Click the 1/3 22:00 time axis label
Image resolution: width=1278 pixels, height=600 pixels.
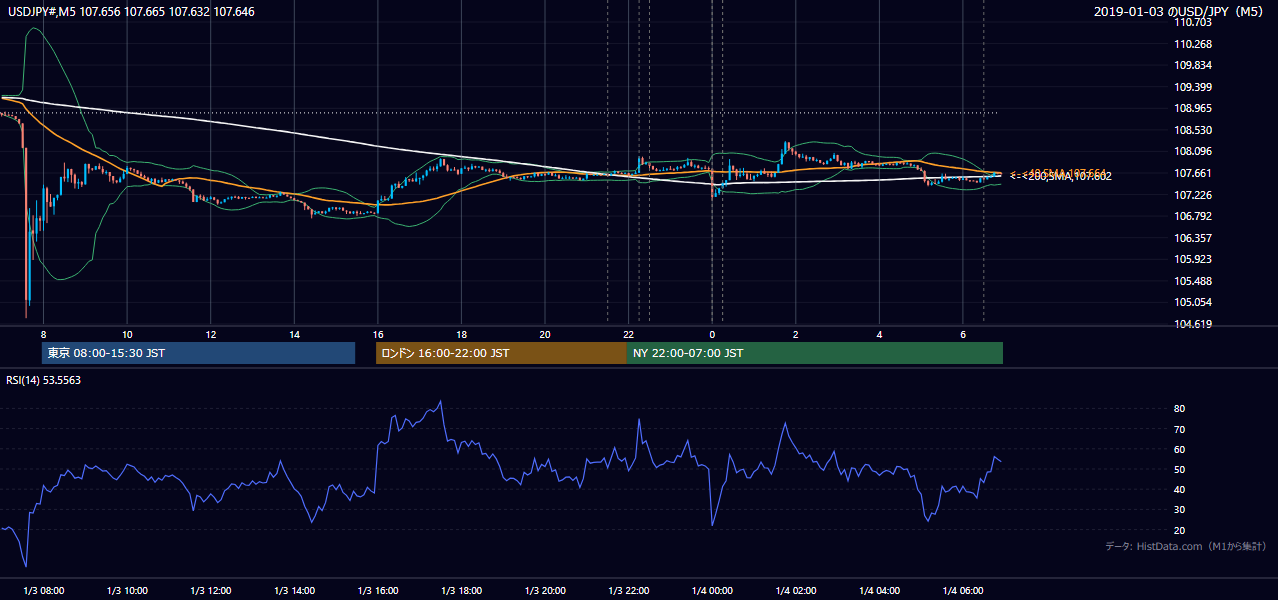[628, 591]
